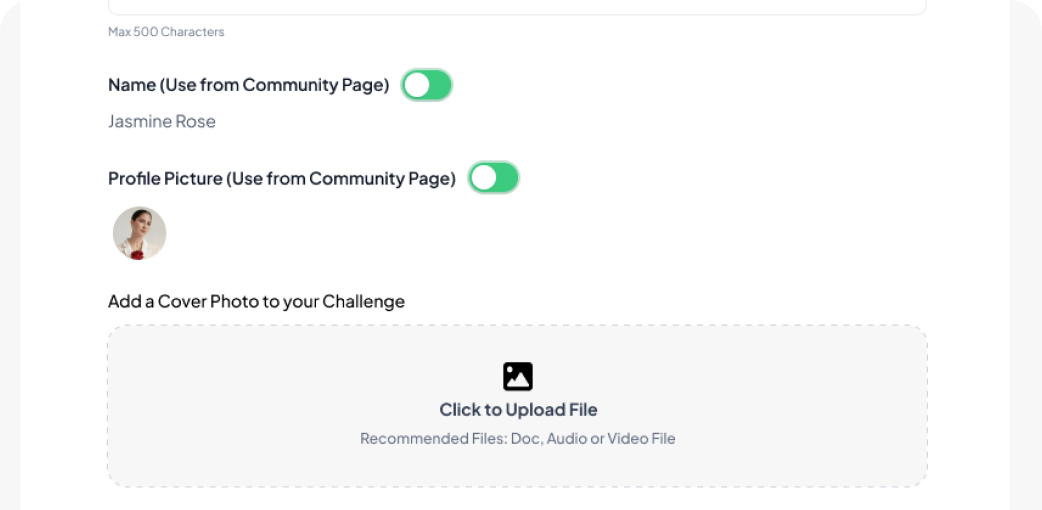Click empty white space right of the avatar
The image size is (1042, 510).
tap(500, 235)
